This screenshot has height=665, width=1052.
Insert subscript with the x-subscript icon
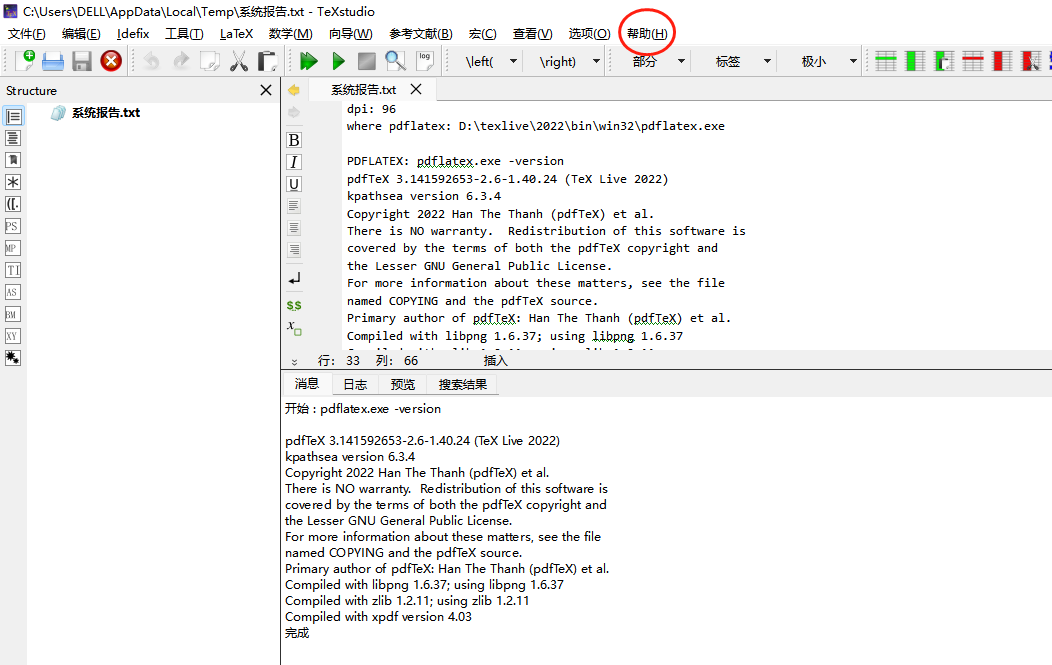pyautogui.click(x=294, y=327)
